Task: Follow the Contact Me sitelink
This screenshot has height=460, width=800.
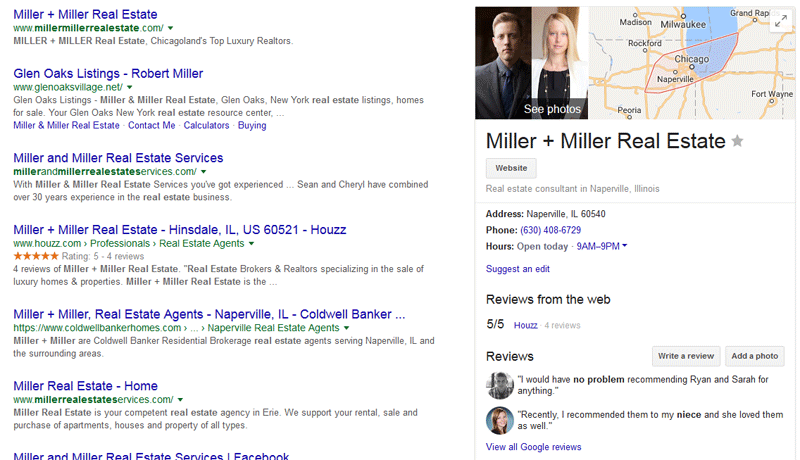Action: point(152,125)
